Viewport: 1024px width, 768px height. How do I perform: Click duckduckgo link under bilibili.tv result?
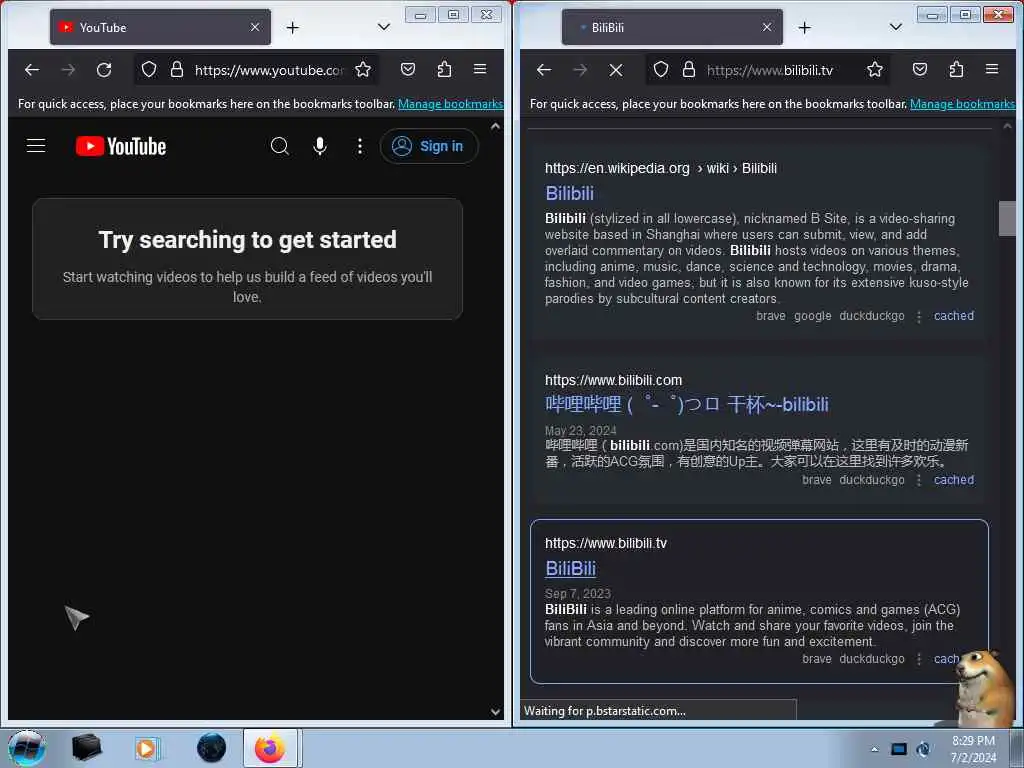872,659
